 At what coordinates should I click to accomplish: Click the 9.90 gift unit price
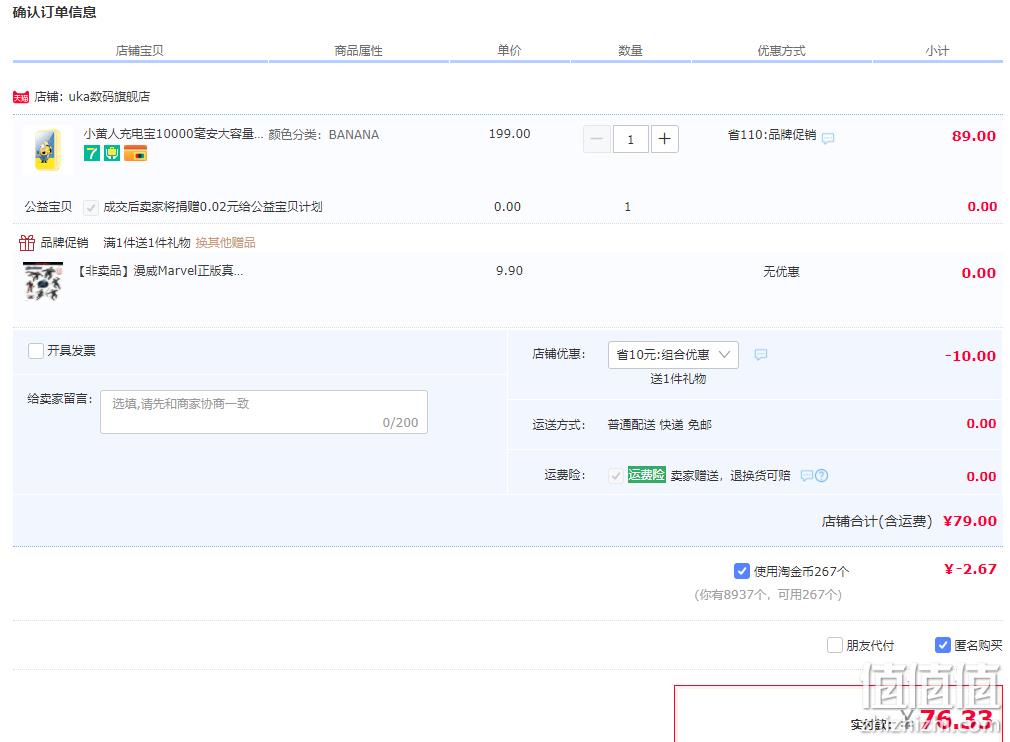(510, 271)
